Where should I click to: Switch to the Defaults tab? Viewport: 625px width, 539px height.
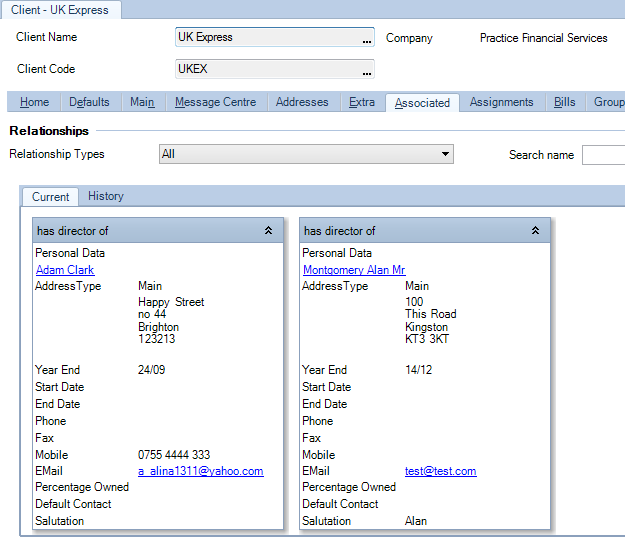[x=89, y=102]
